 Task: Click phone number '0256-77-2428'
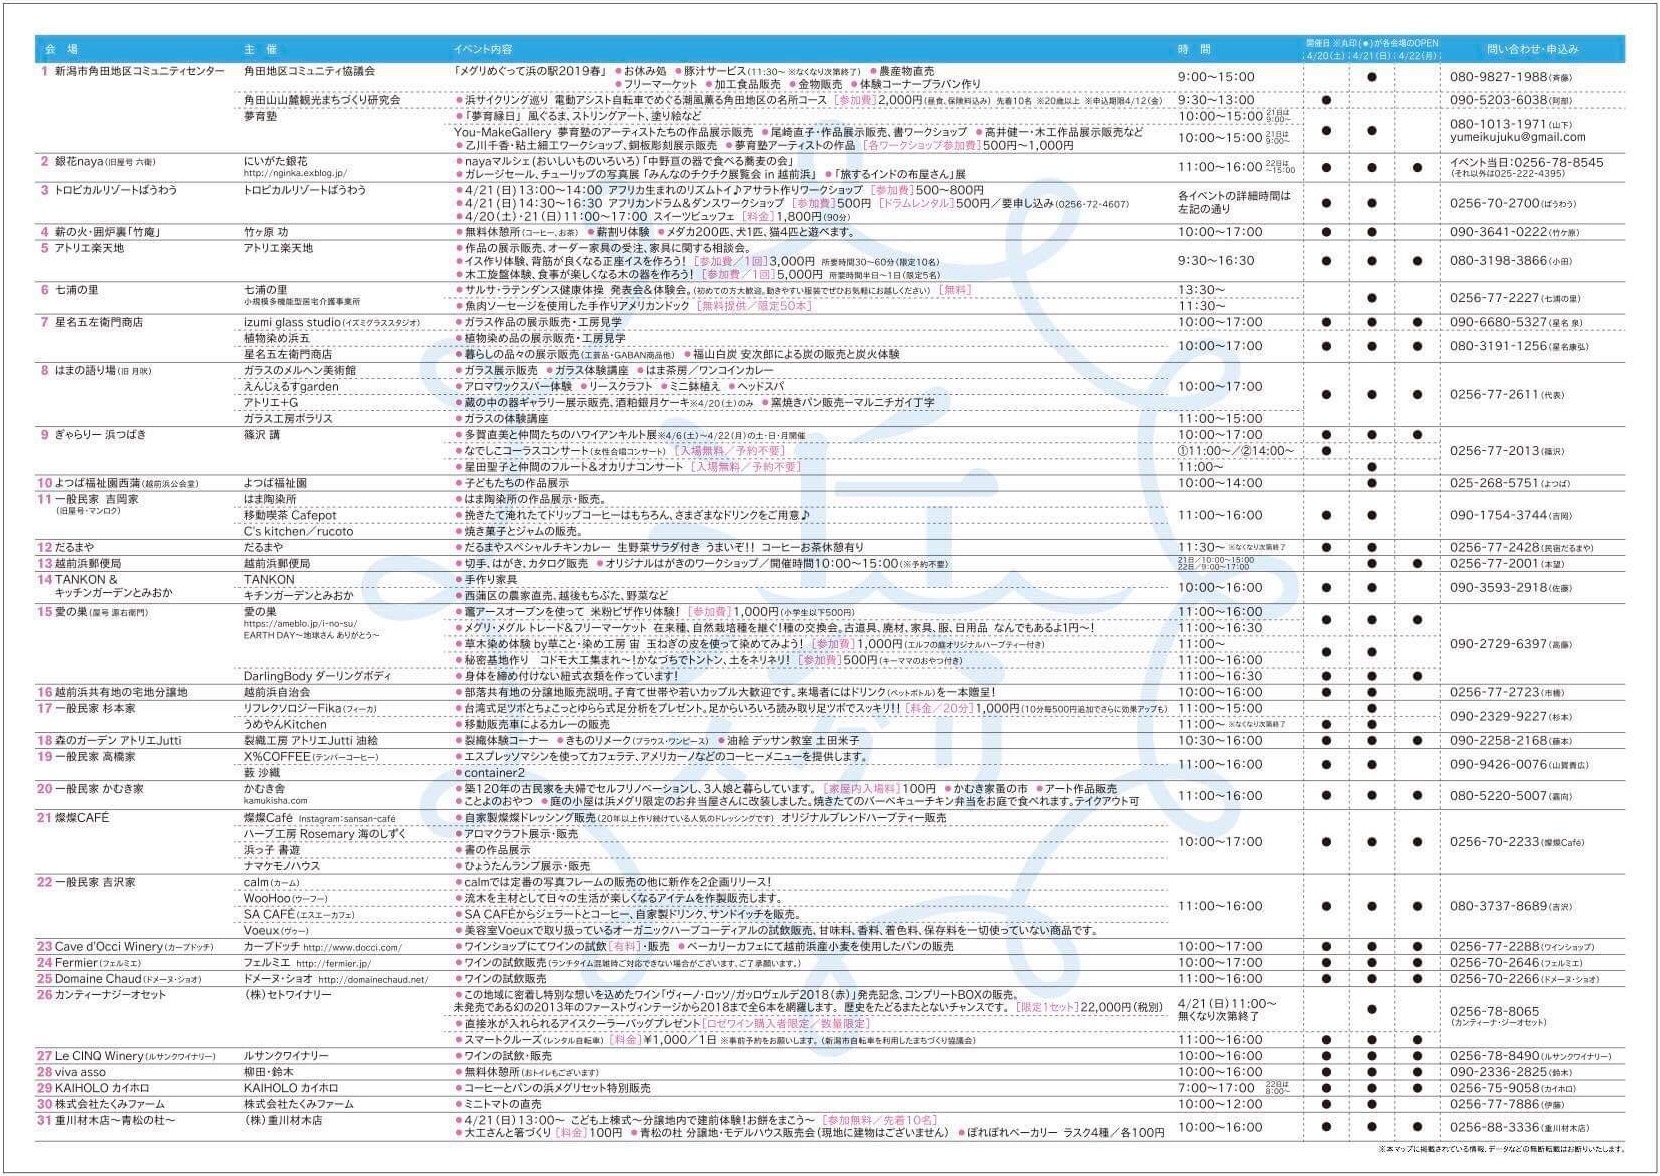pyautogui.click(x=1495, y=547)
